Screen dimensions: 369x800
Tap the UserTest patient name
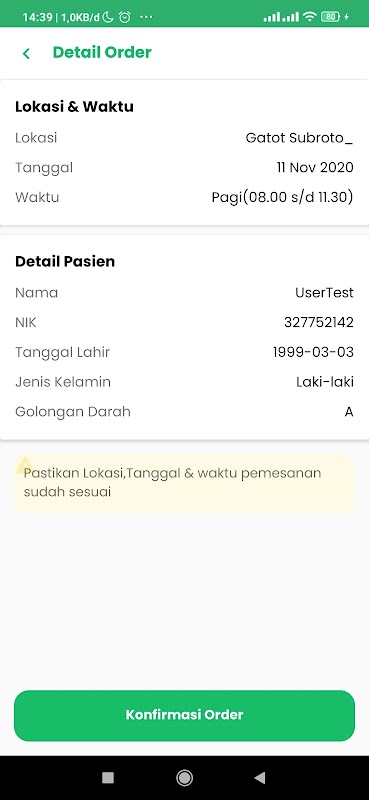(x=324, y=293)
